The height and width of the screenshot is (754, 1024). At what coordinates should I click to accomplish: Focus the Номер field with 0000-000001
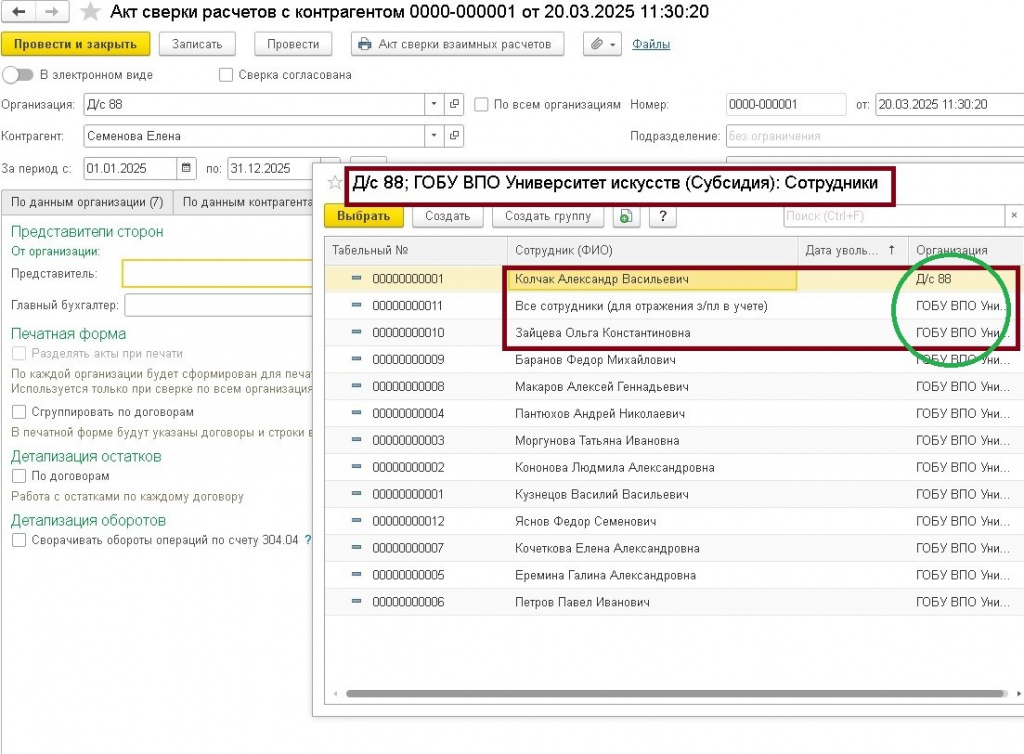786,104
